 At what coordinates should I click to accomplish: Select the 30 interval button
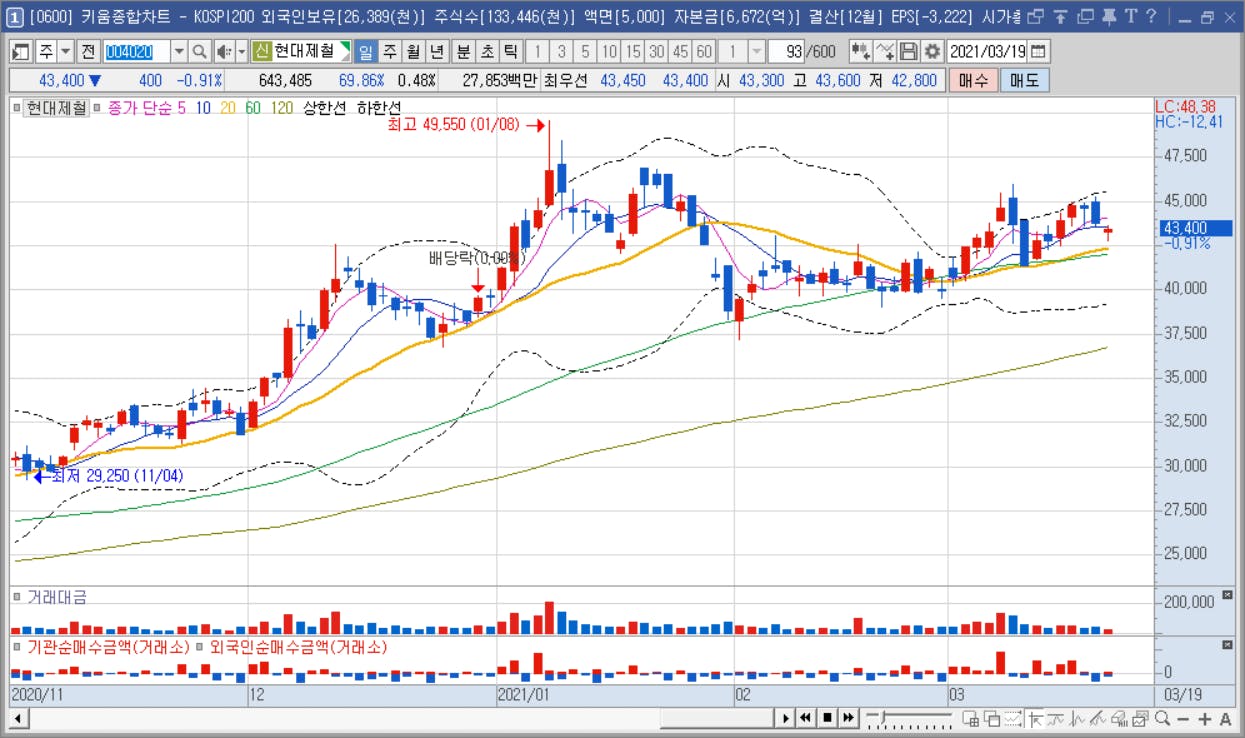[x=656, y=52]
